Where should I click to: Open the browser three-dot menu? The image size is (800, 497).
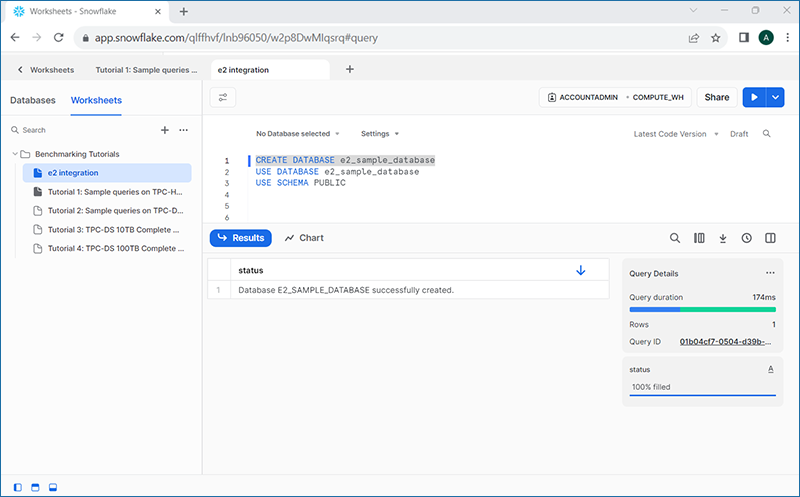coord(788,37)
